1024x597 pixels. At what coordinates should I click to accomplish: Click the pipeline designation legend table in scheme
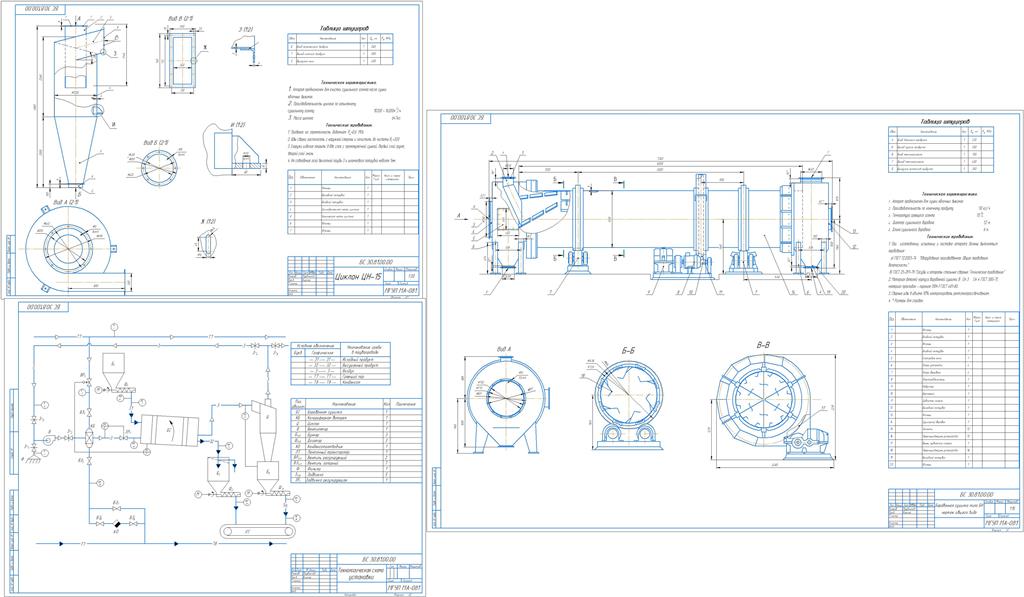[340, 363]
